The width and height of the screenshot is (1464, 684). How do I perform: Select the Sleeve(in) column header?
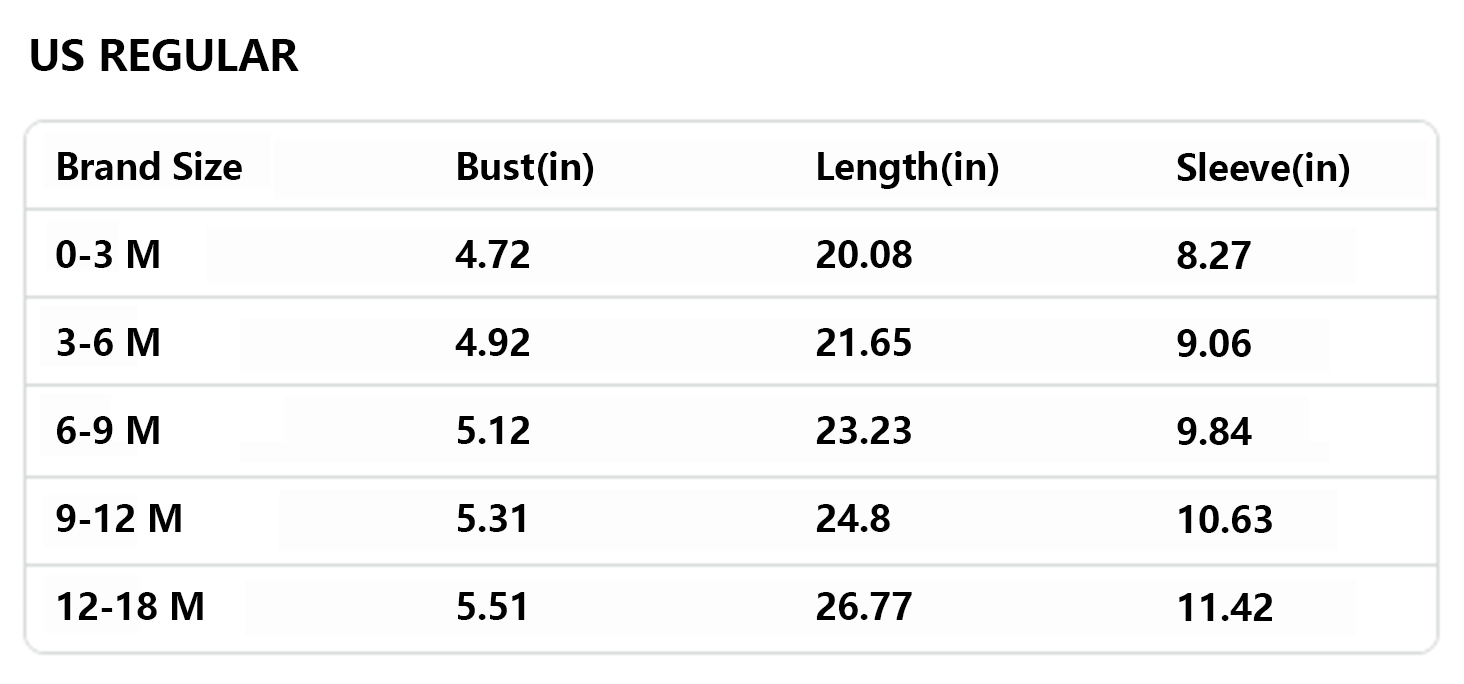[1262, 169]
